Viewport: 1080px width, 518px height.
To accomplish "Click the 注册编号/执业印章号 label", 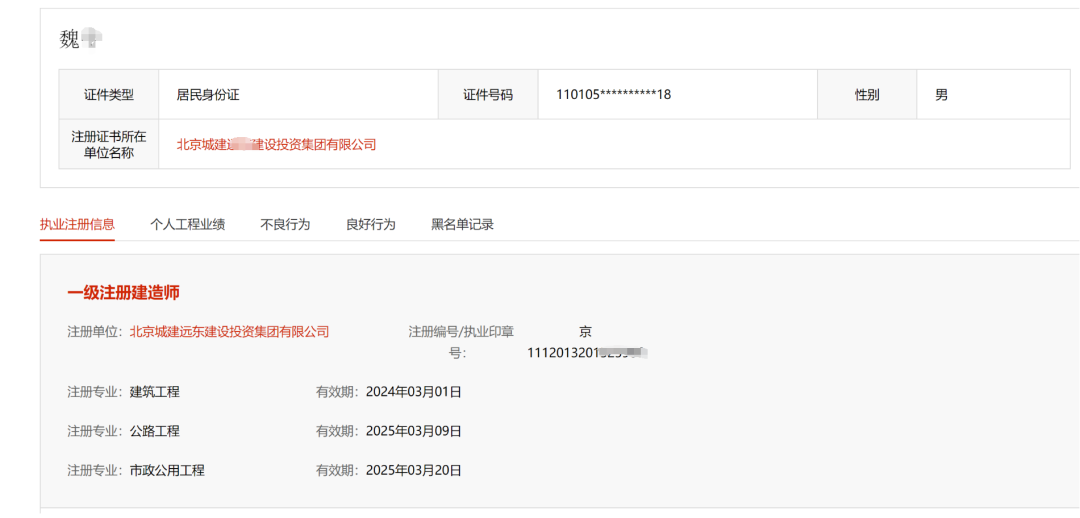I will click(460, 332).
